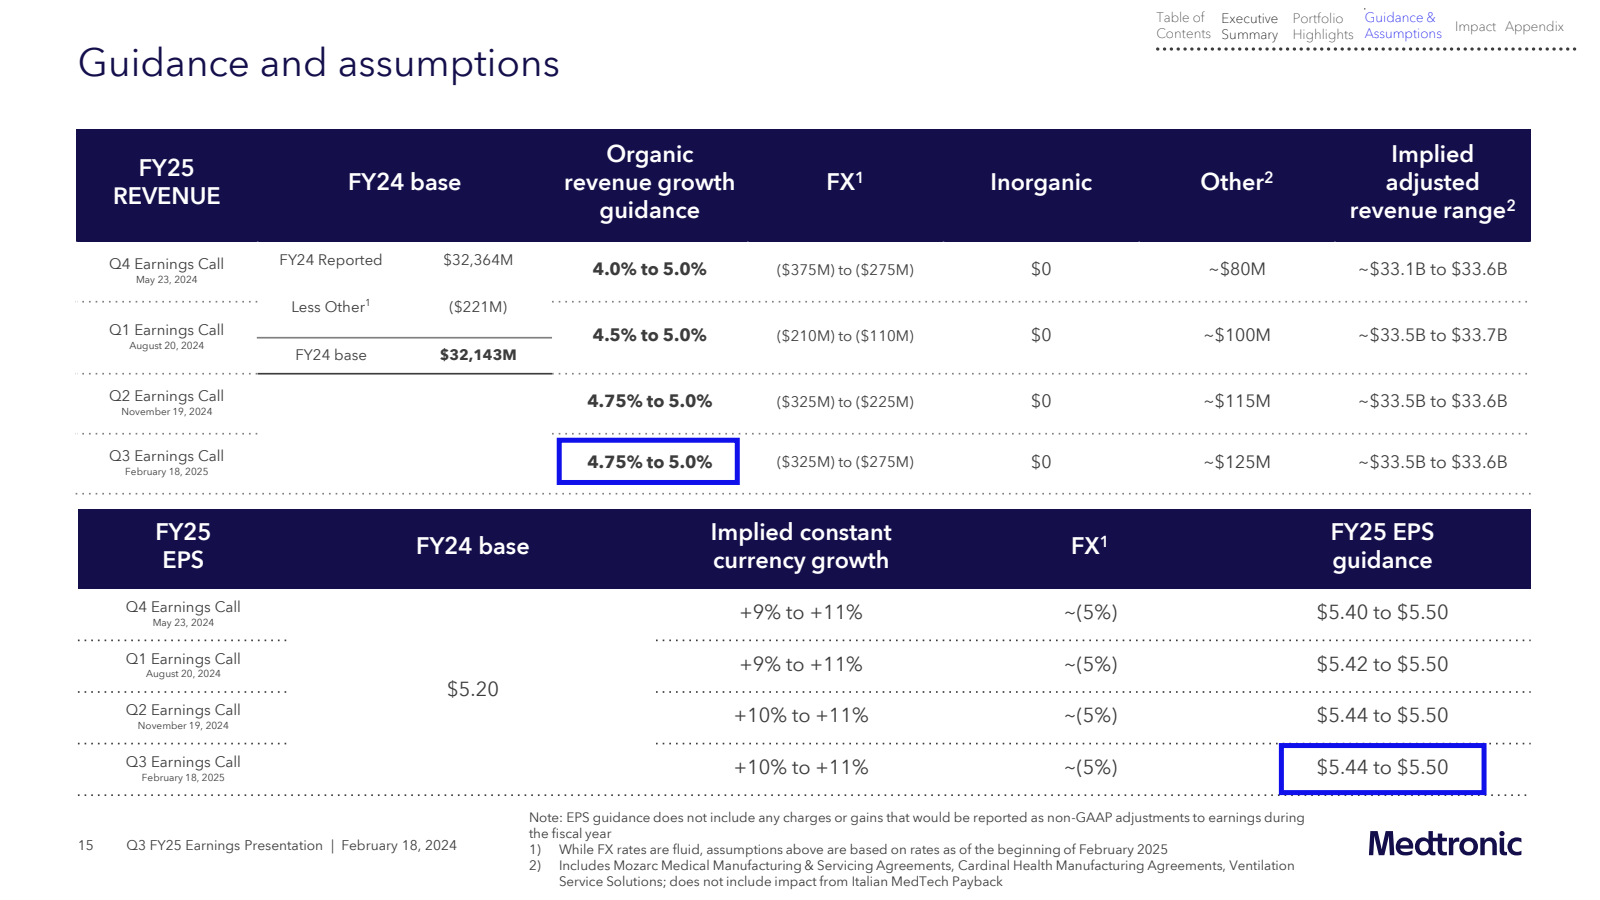Click the Q3 EPS growth +10% to +11%
The width and height of the screenshot is (1600, 900).
pyautogui.click(x=801, y=768)
